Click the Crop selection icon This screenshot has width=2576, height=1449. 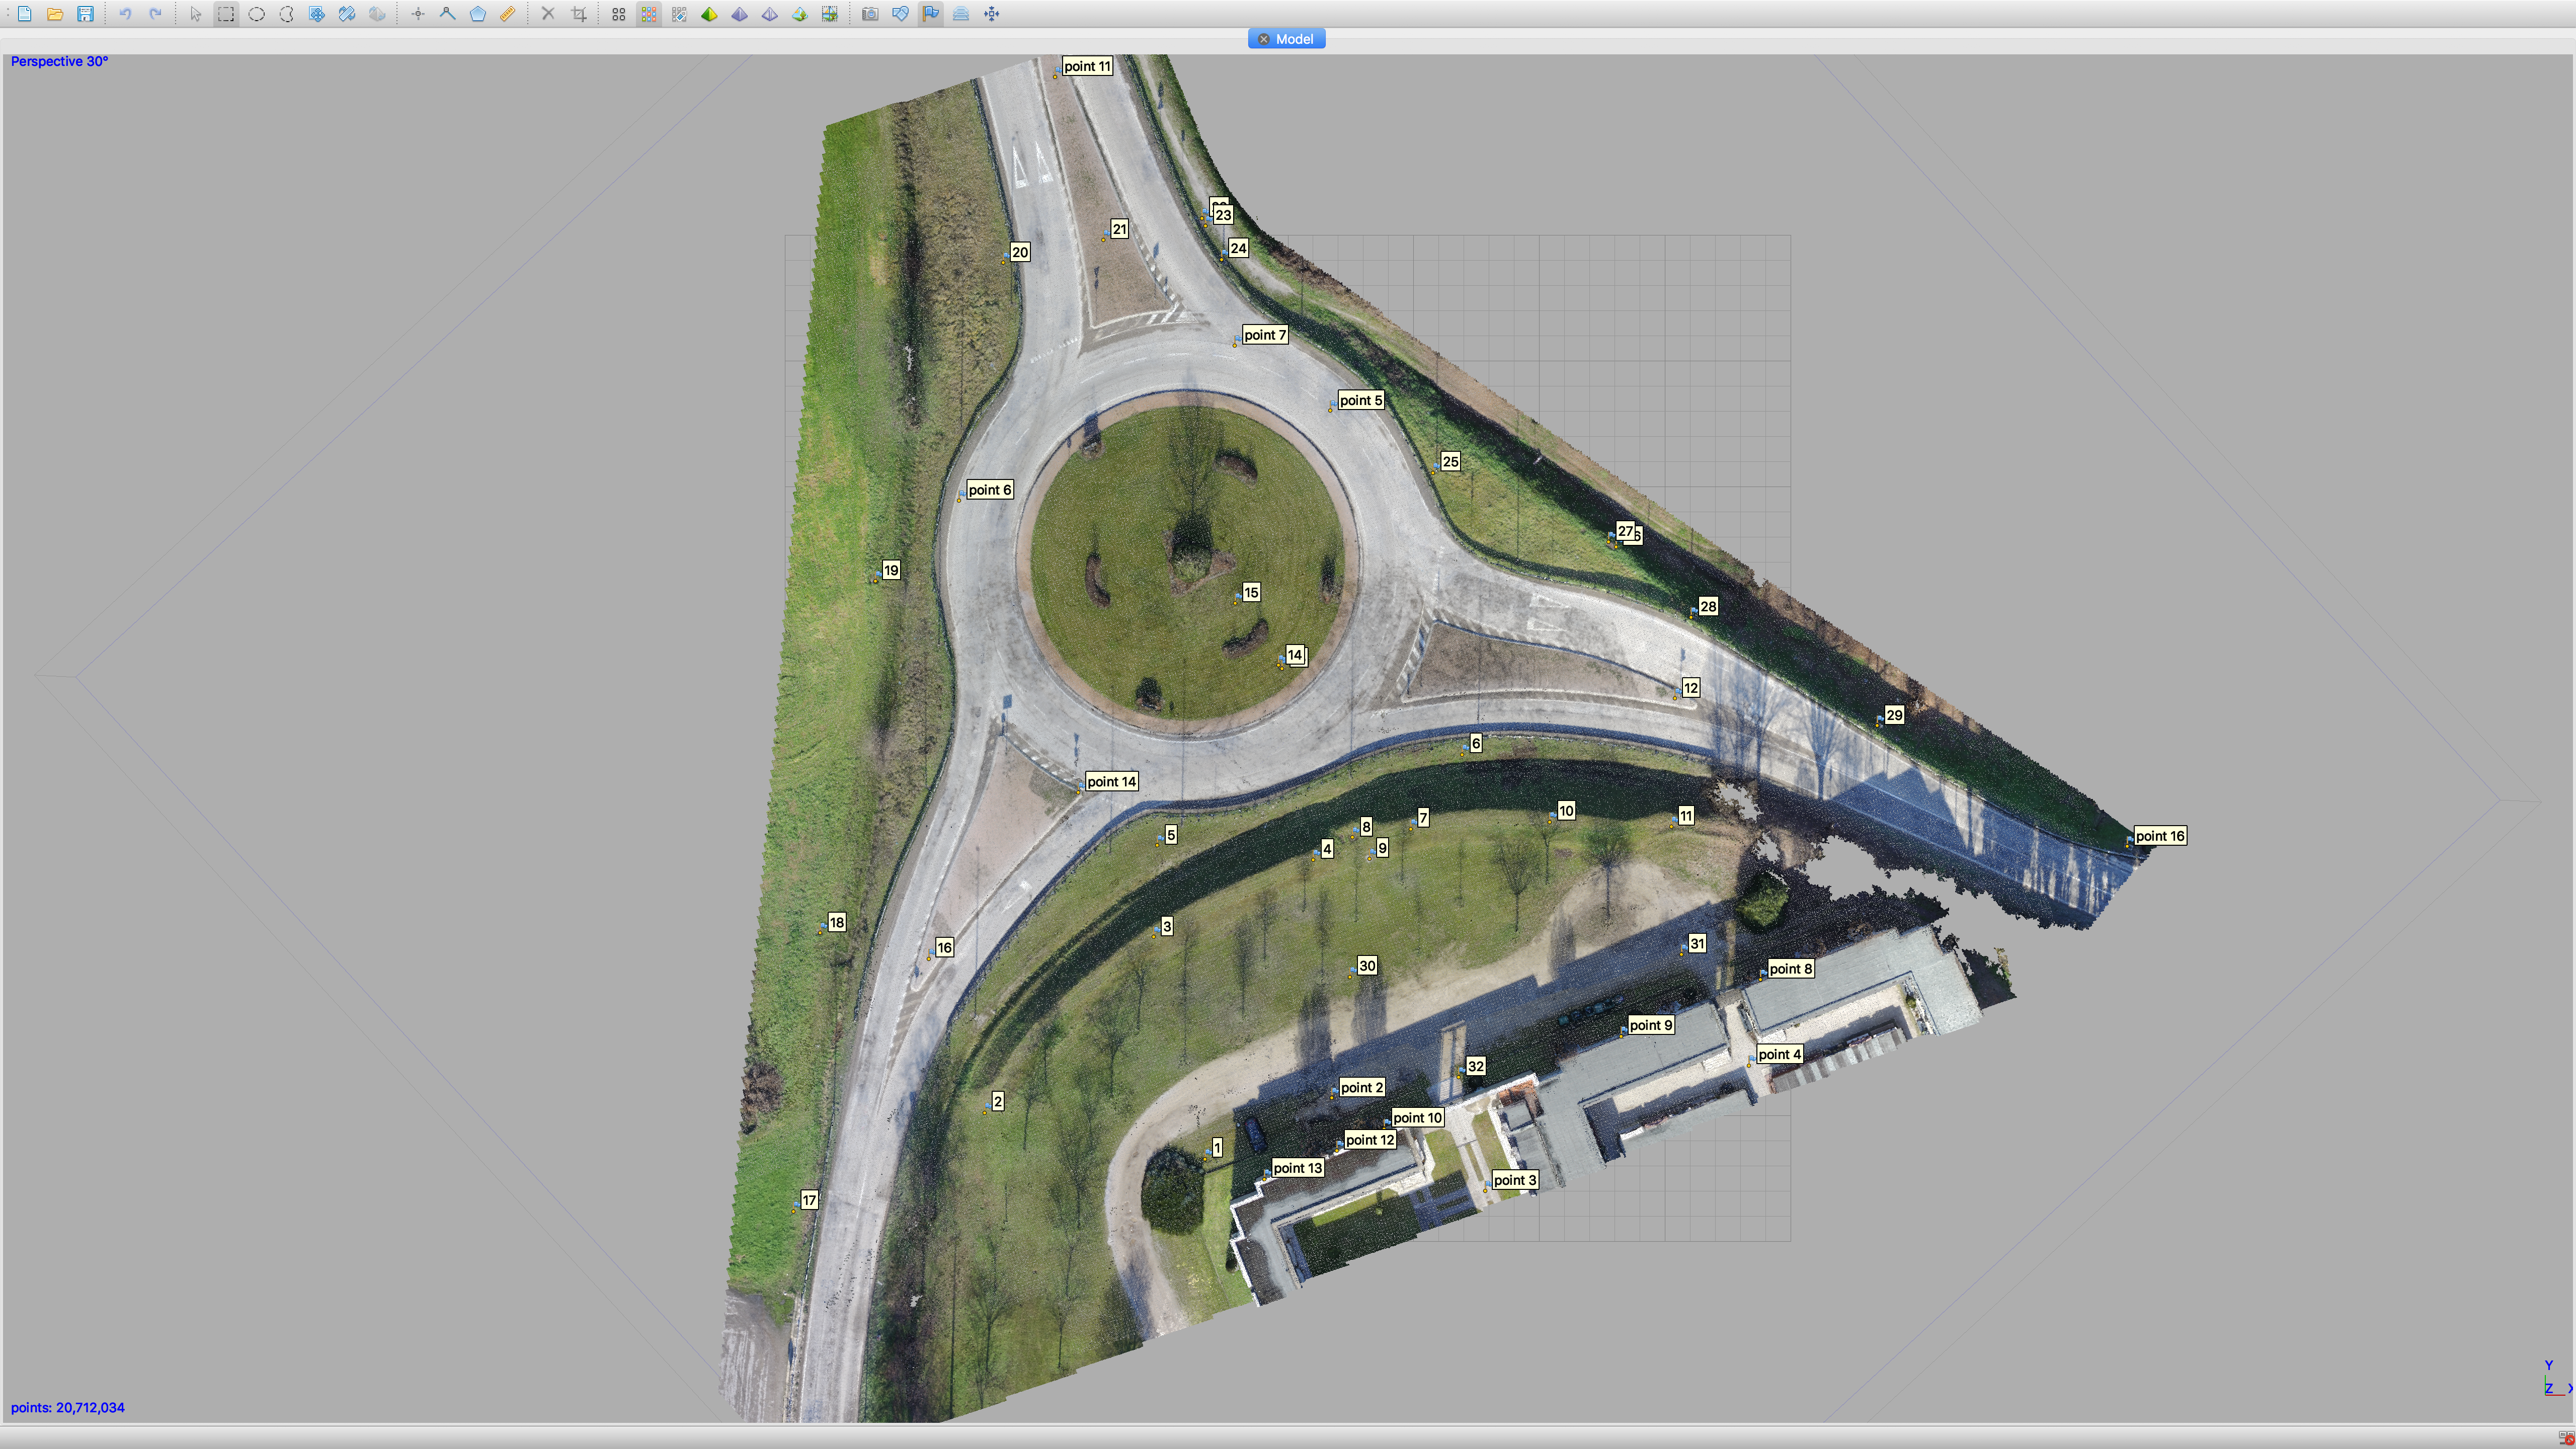click(x=579, y=14)
